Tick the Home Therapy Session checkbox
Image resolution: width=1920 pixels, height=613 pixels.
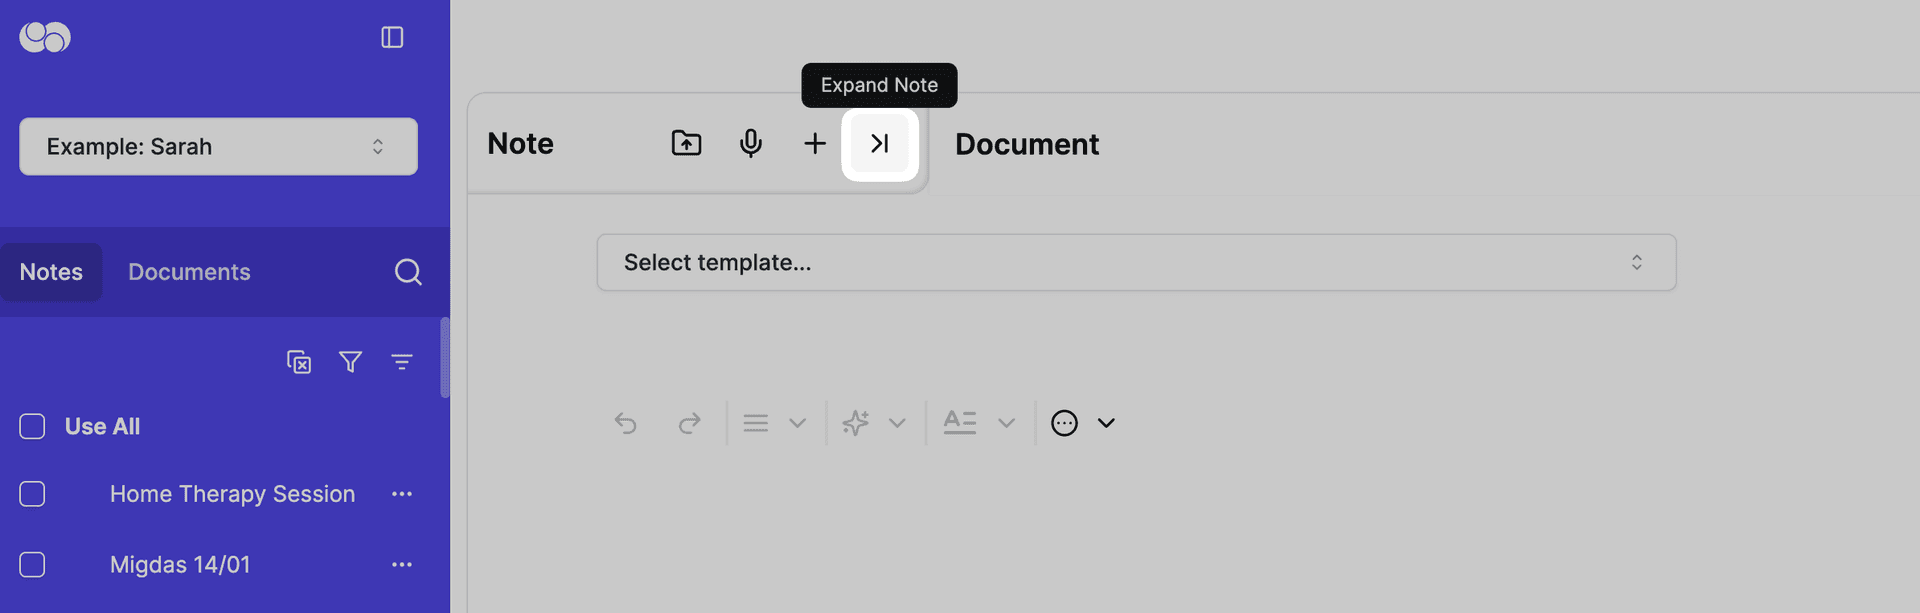tap(32, 494)
